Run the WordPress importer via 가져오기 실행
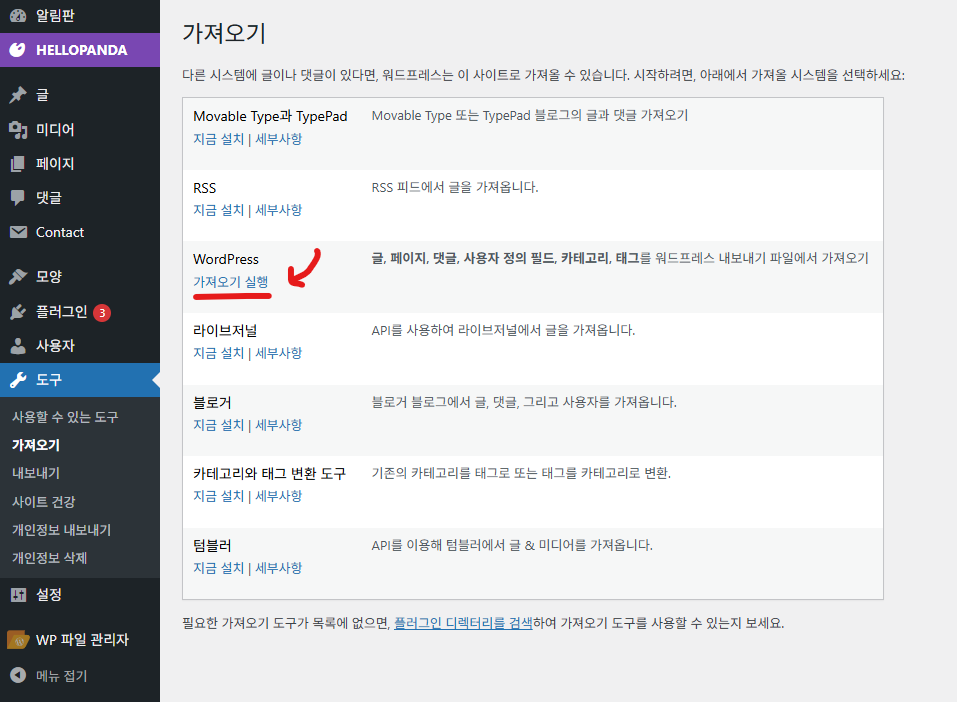The image size is (957, 702). tap(231, 281)
